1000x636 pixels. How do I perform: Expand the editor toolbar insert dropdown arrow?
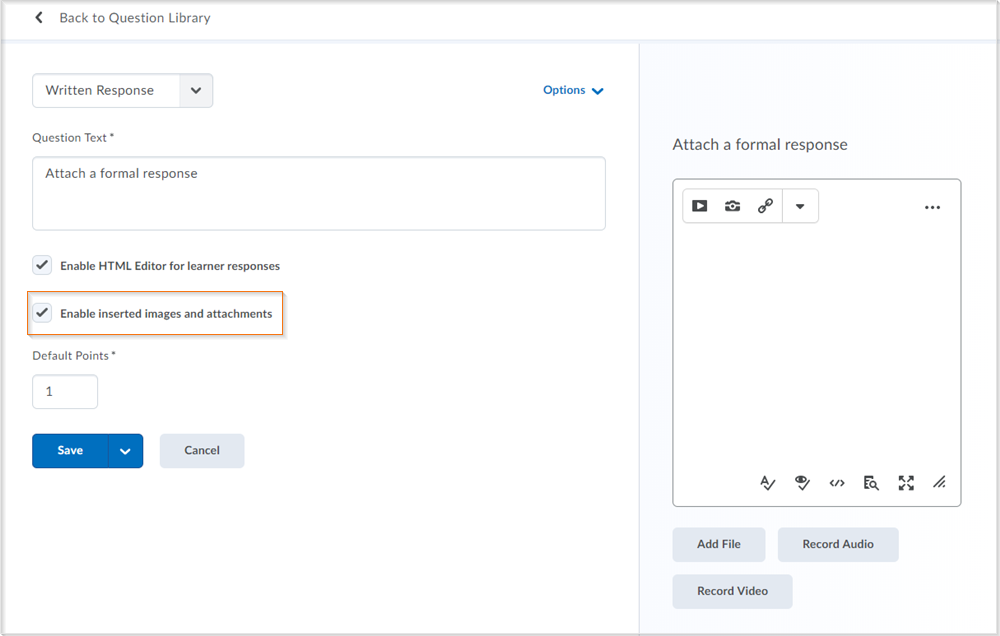point(800,206)
